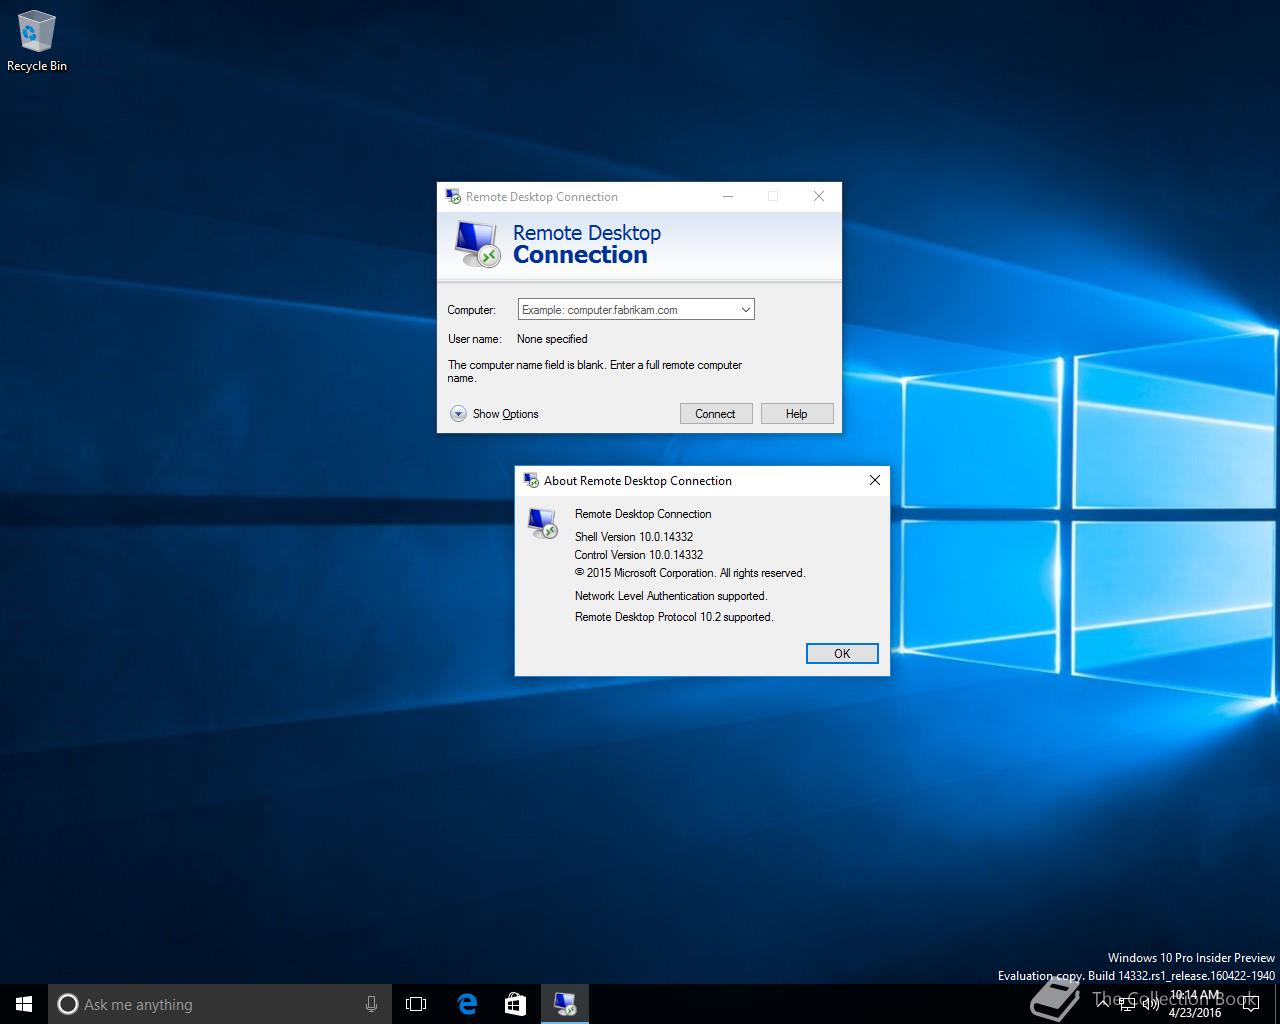Click the Ask me anything search box
The width and height of the screenshot is (1280, 1024).
(219, 1004)
